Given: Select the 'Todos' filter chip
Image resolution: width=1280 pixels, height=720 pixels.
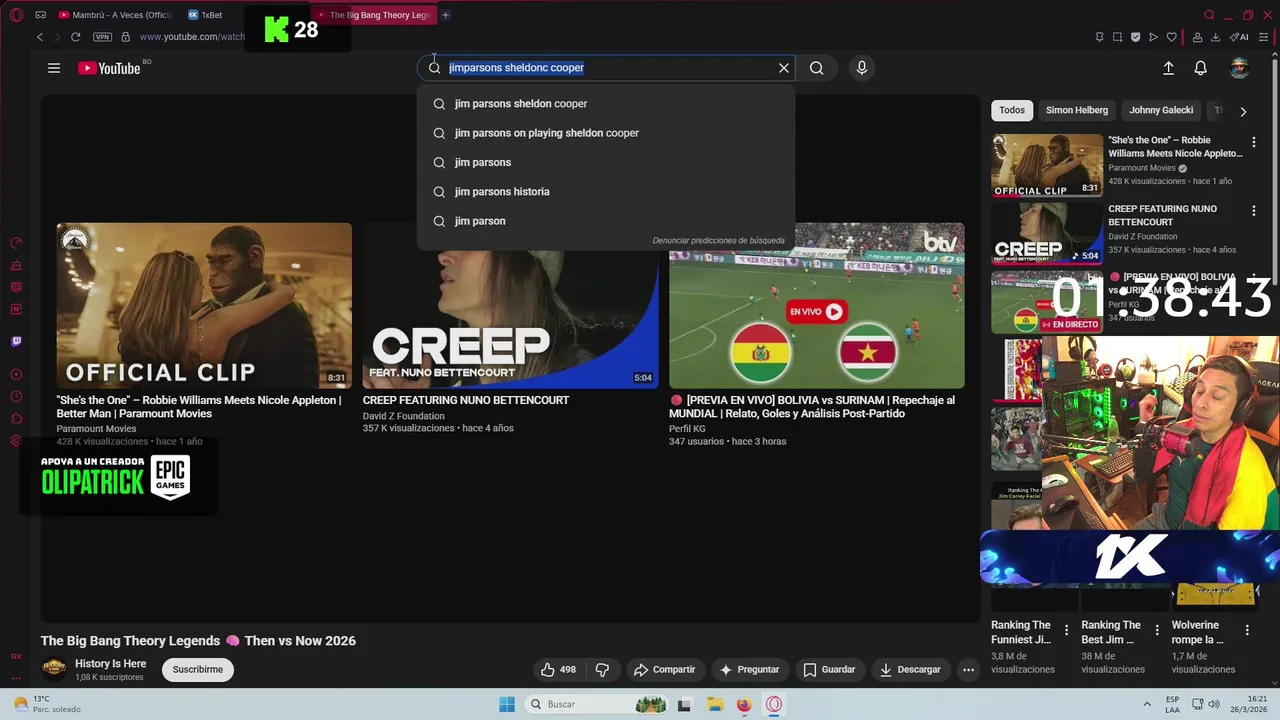Looking at the screenshot, I should click(1012, 110).
